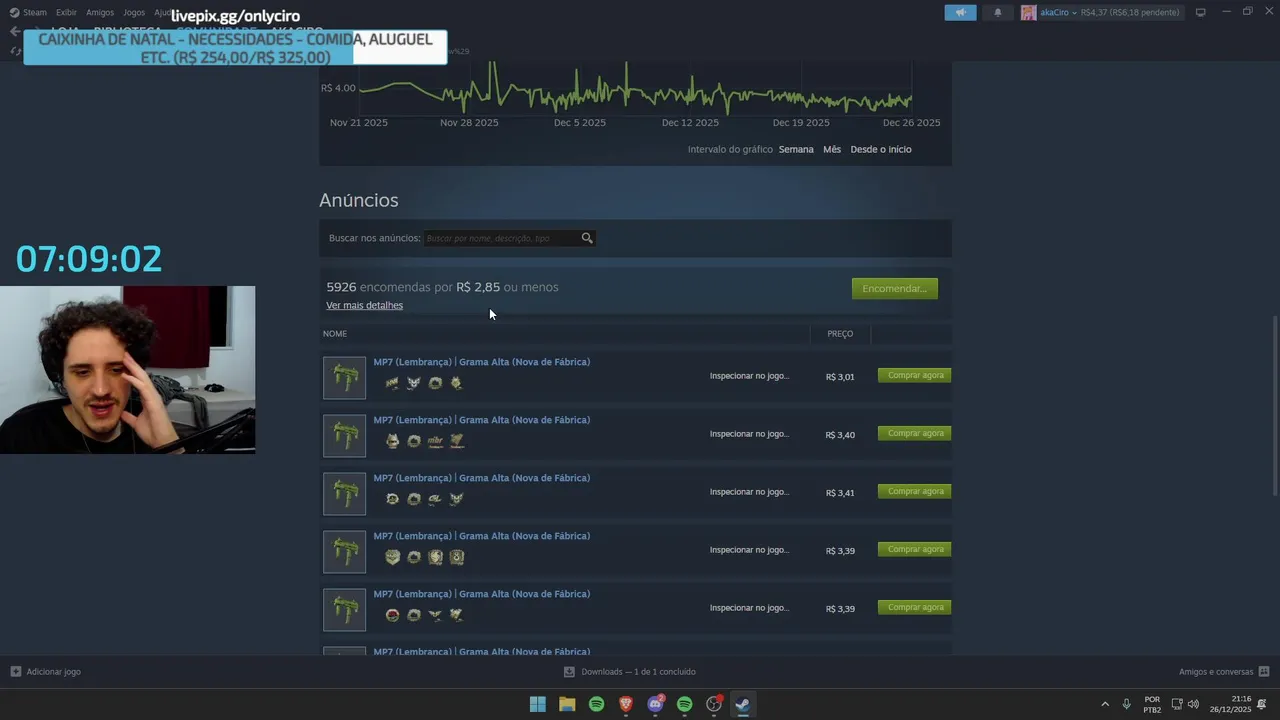Viewport: 1280px width, 720px height.
Task: Click the R$ 3,41 listing MP7 thumbnail
Action: coord(344,493)
